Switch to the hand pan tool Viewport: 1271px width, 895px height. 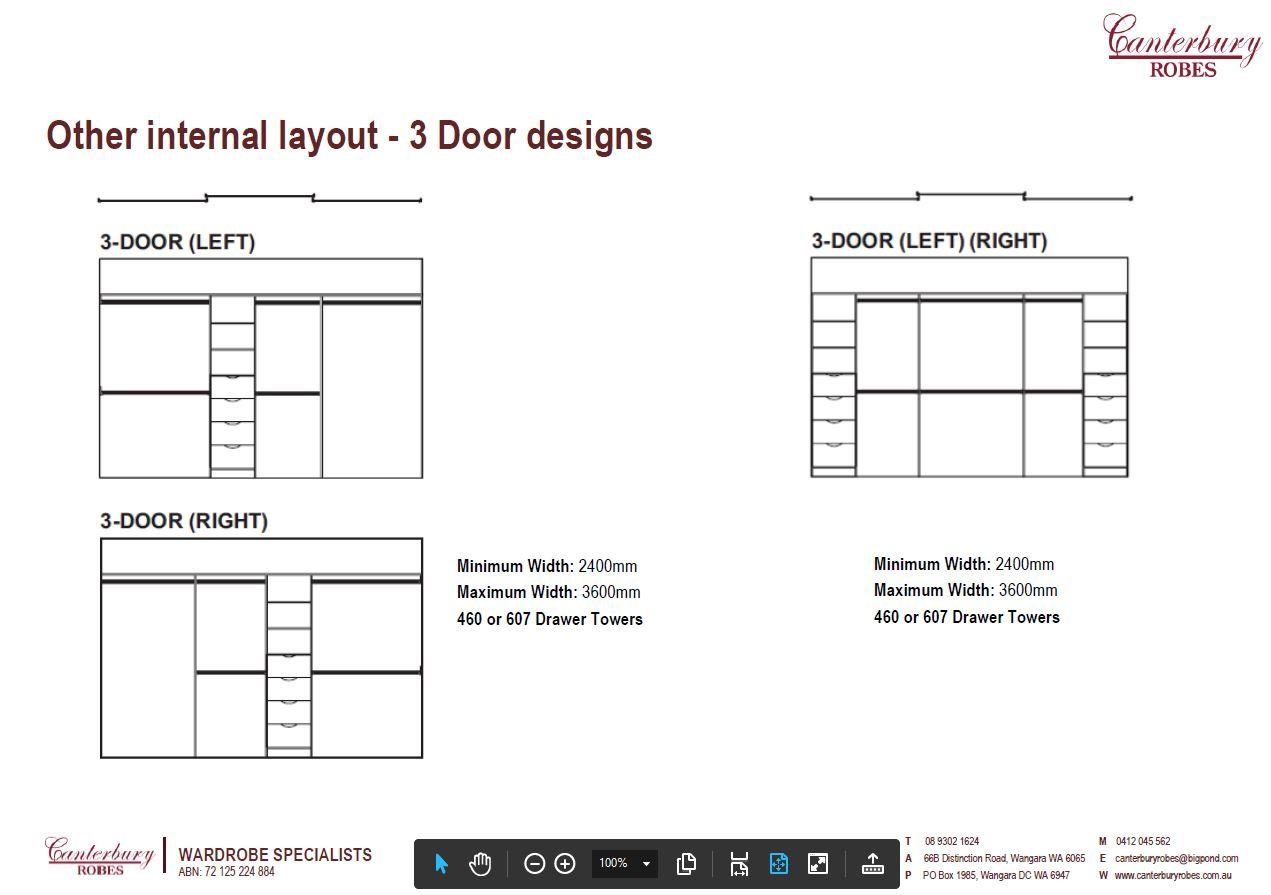(x=480, y=863)
